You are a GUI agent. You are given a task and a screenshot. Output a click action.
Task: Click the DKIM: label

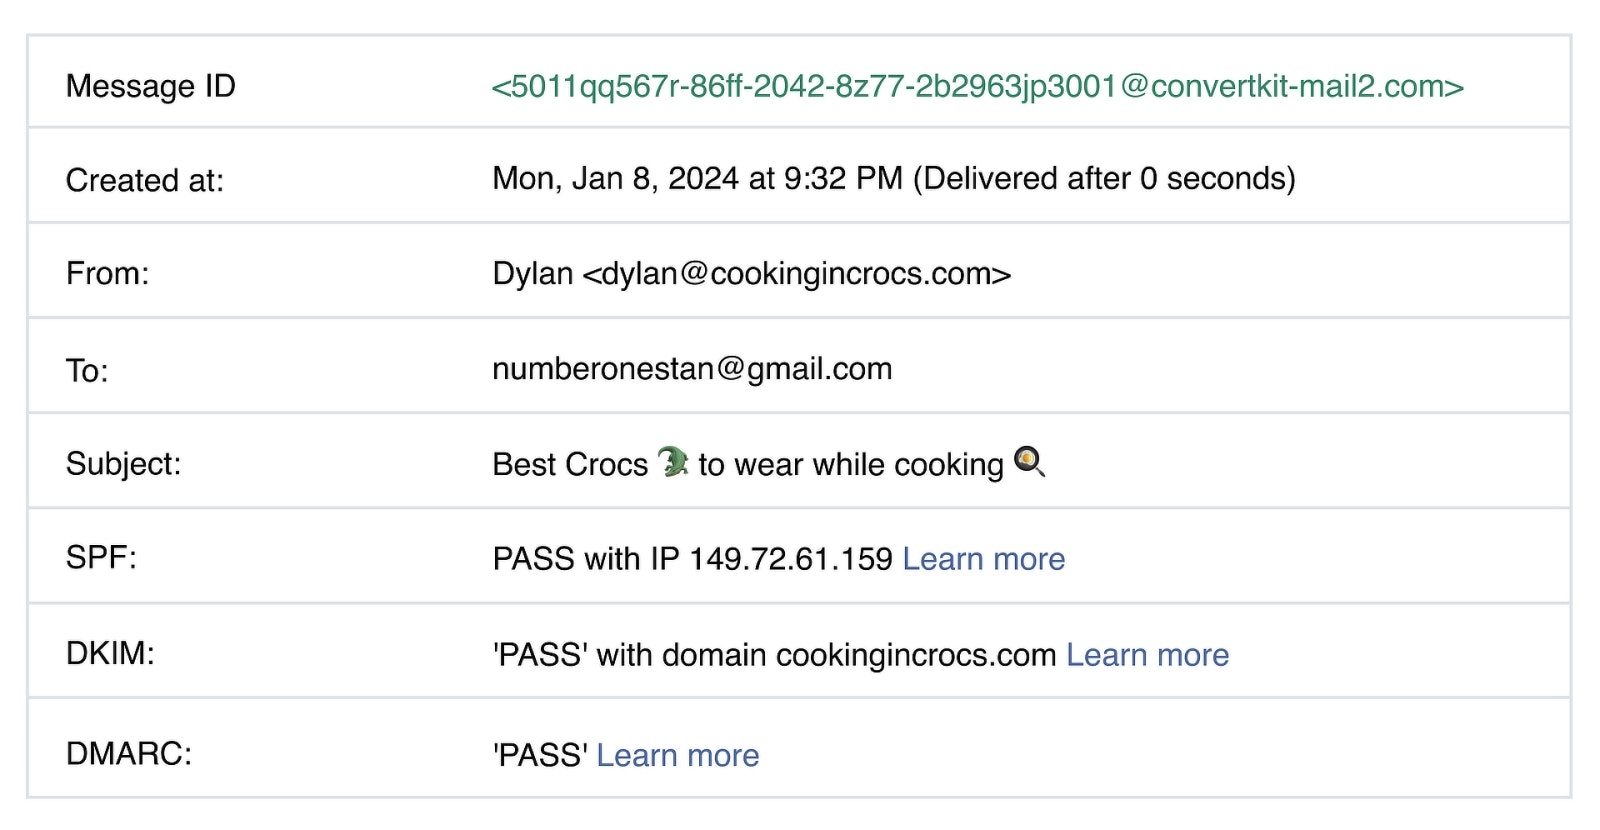tap(110, 653)
